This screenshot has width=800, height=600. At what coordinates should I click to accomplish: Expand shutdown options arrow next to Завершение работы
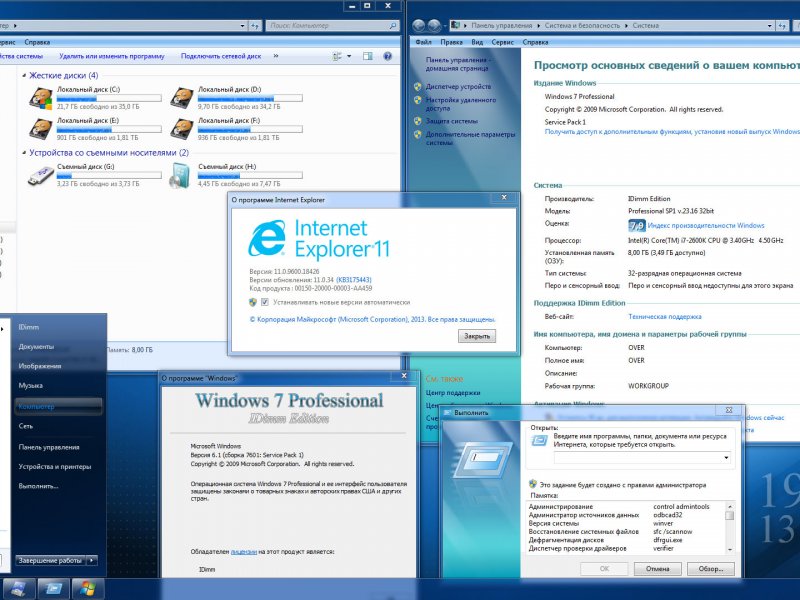click(x=92, y=560)
